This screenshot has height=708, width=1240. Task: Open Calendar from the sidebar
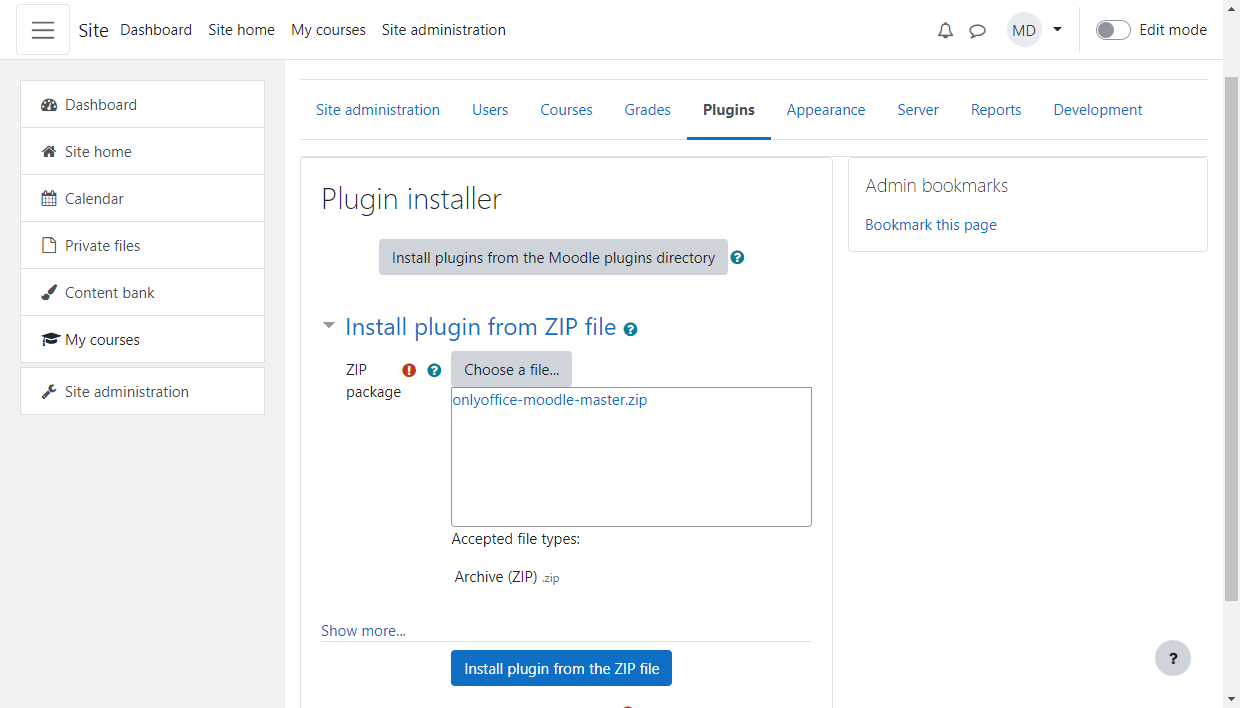point(142,198)
